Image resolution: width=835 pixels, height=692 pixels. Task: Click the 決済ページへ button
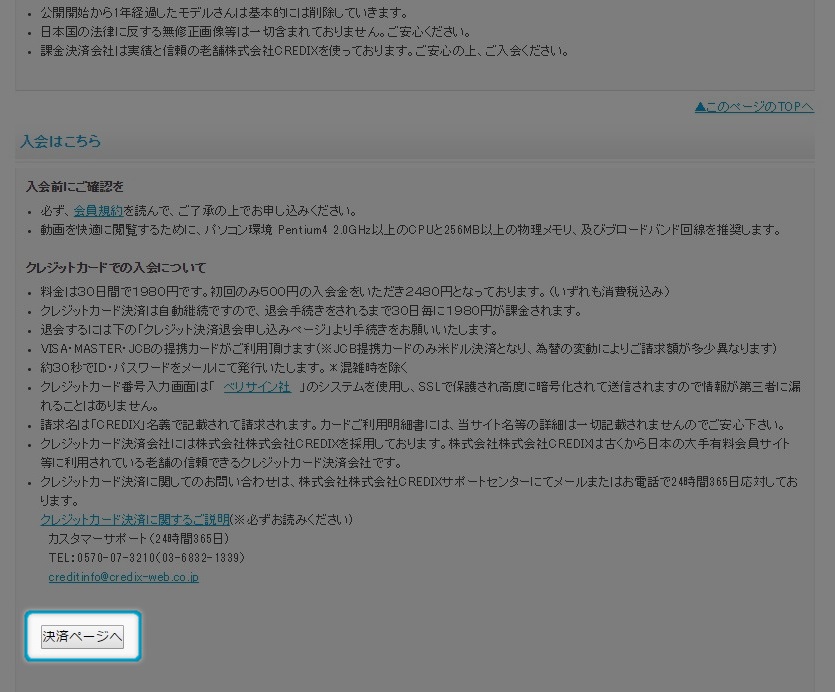point(82,637)
